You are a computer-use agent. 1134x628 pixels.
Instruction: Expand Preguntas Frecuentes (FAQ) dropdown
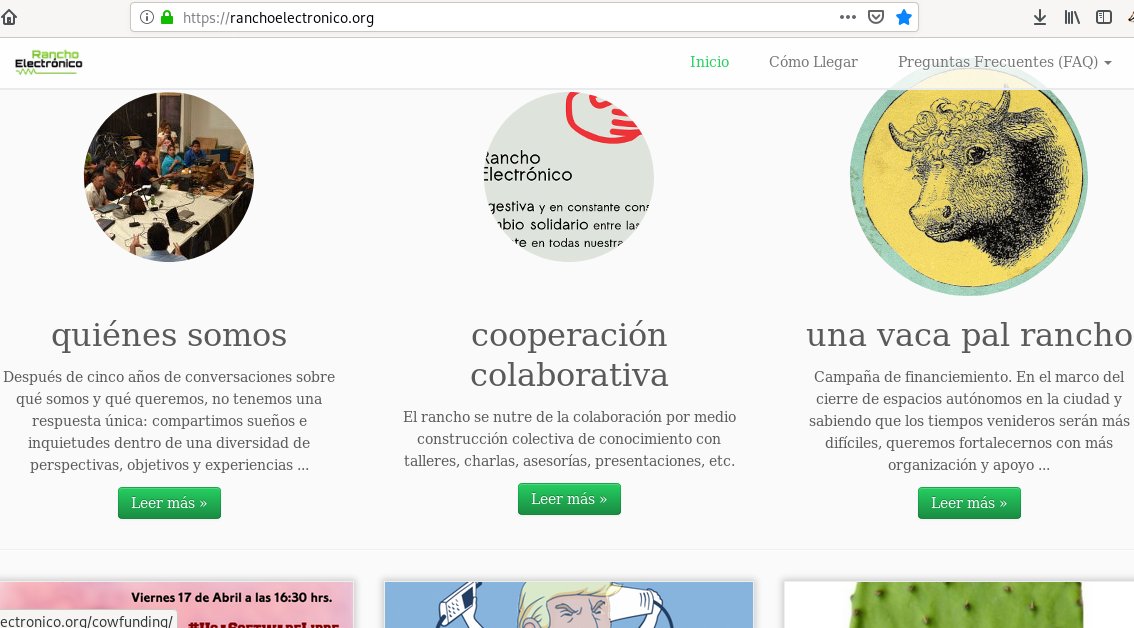(1005, 62)
